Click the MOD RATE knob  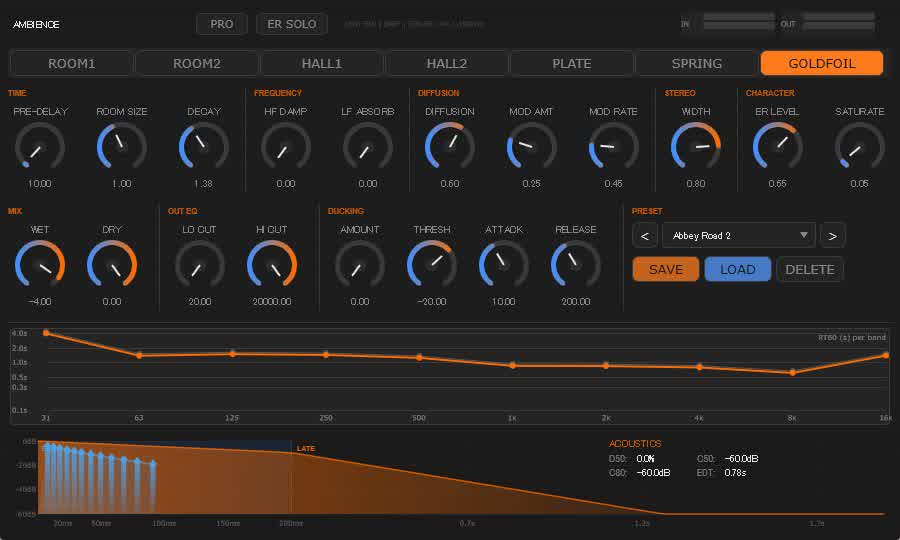coord(614,146)
